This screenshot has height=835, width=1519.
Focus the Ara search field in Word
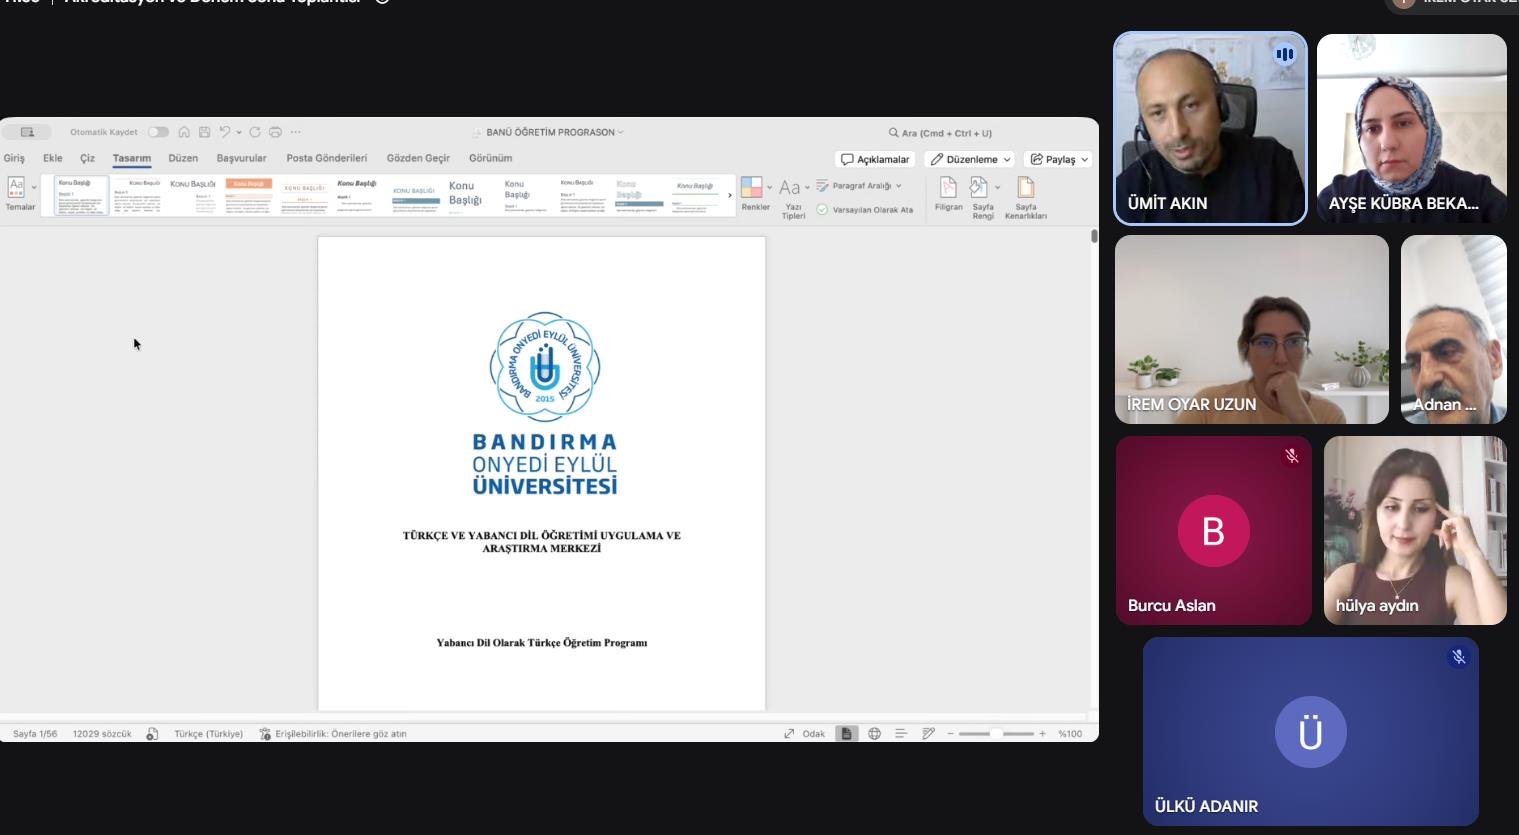click(940, 133)
